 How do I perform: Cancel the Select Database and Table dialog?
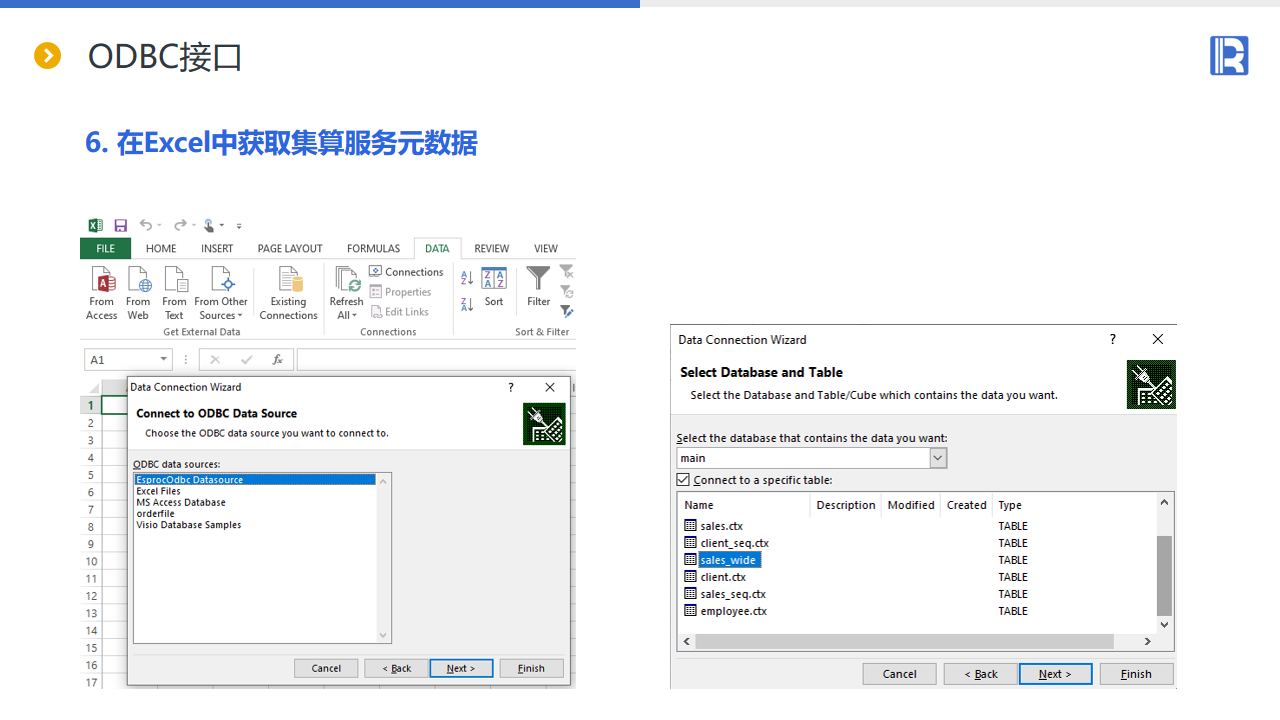[x=900, y=674]
